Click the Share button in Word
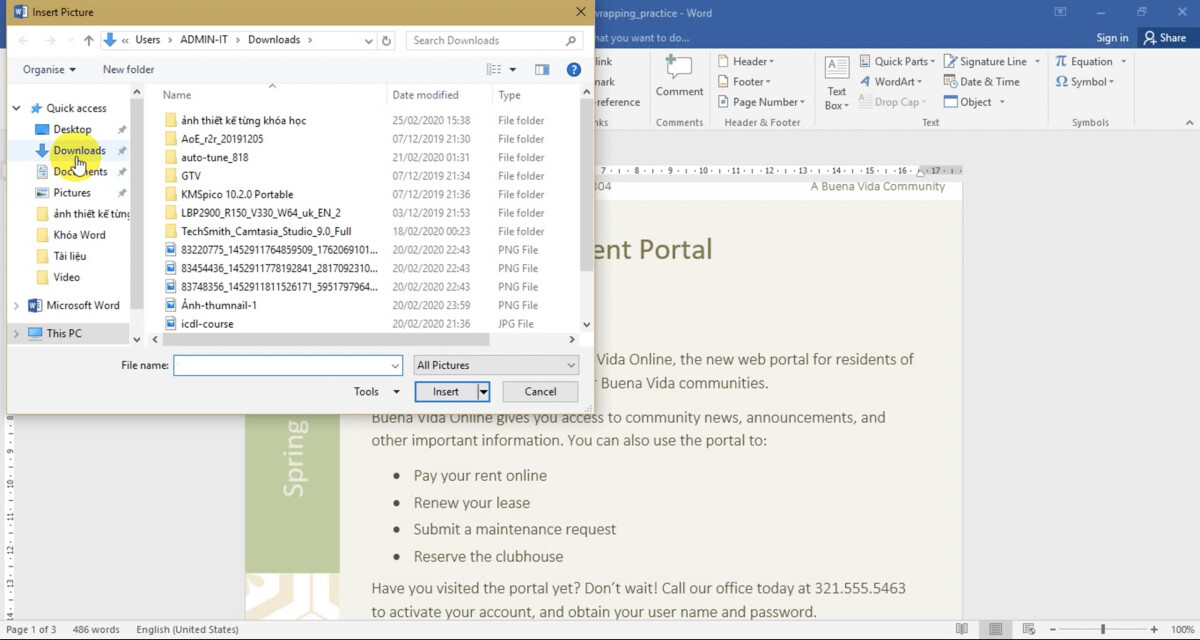1200x640 pixels. (1165, 38)
